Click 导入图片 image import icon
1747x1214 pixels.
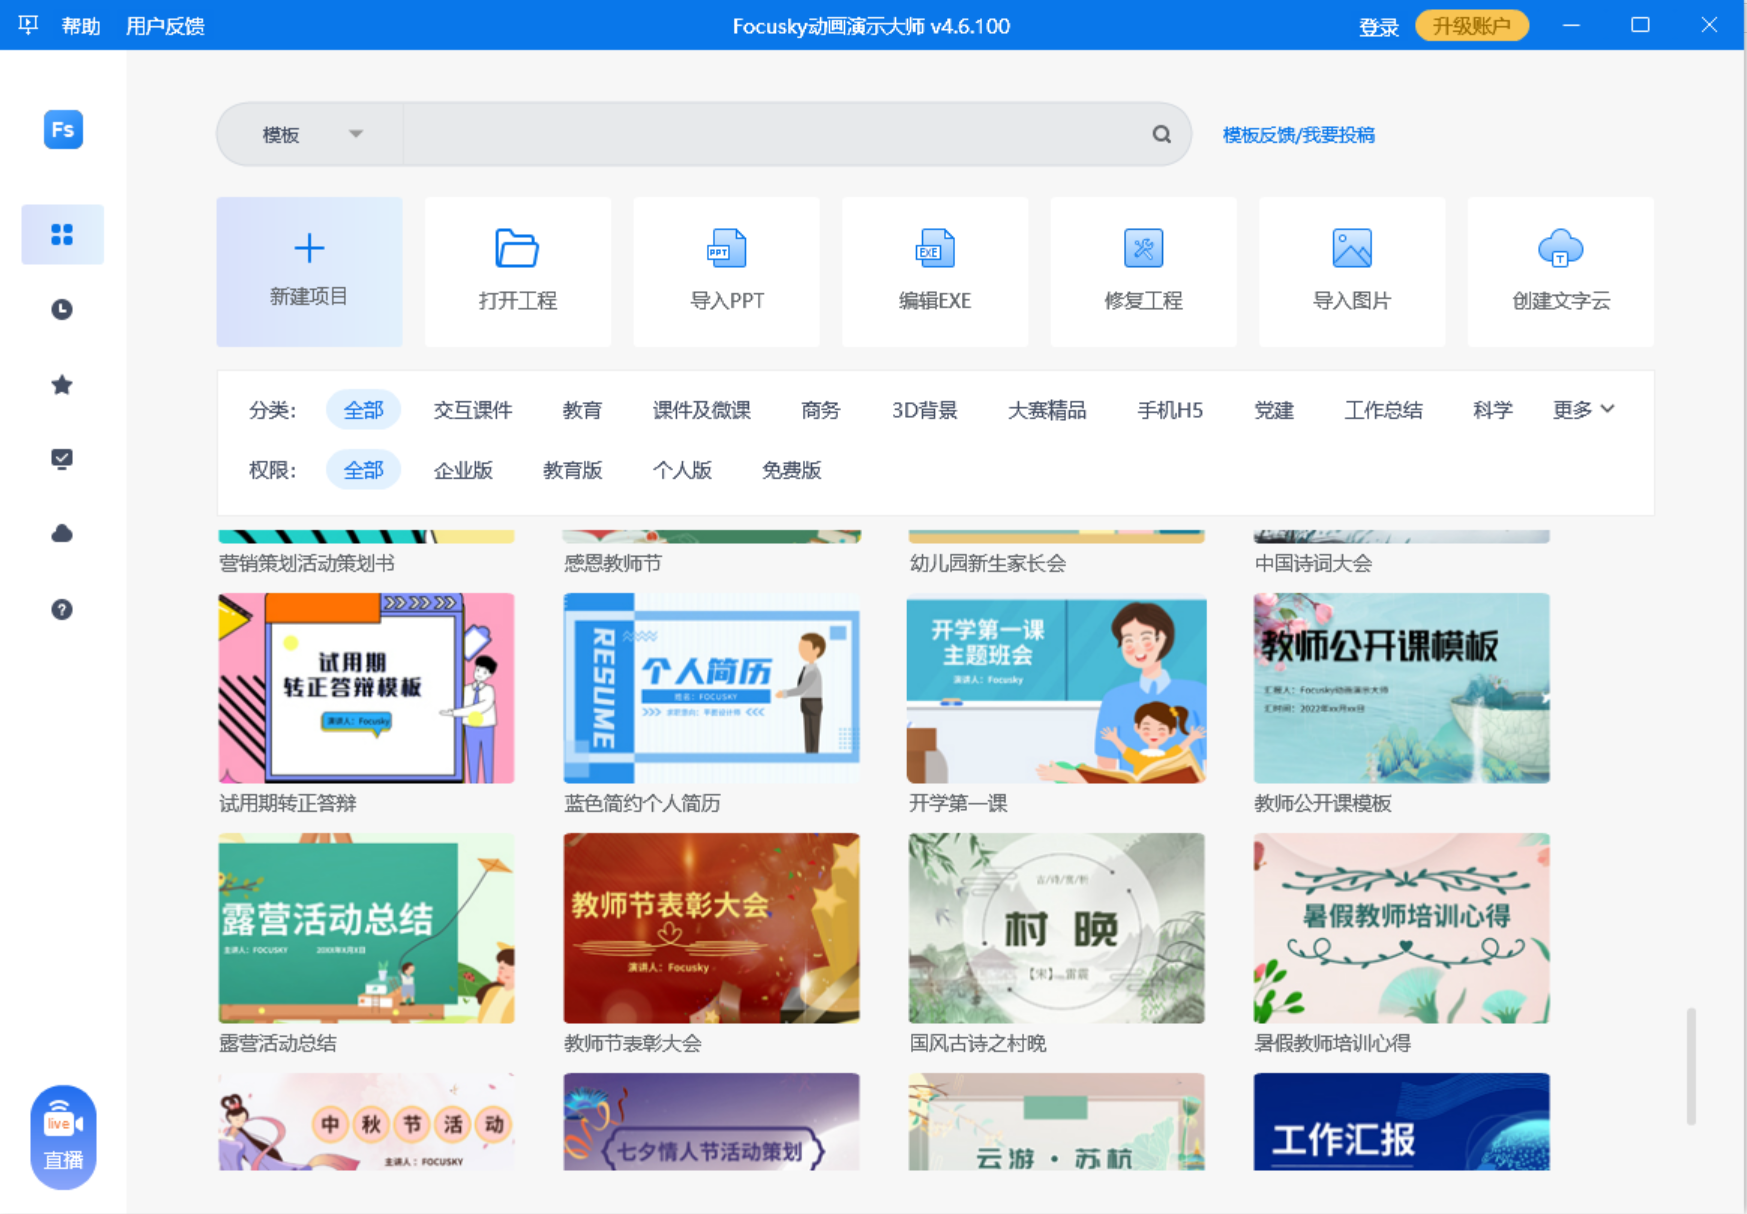tap(1351, 271)
